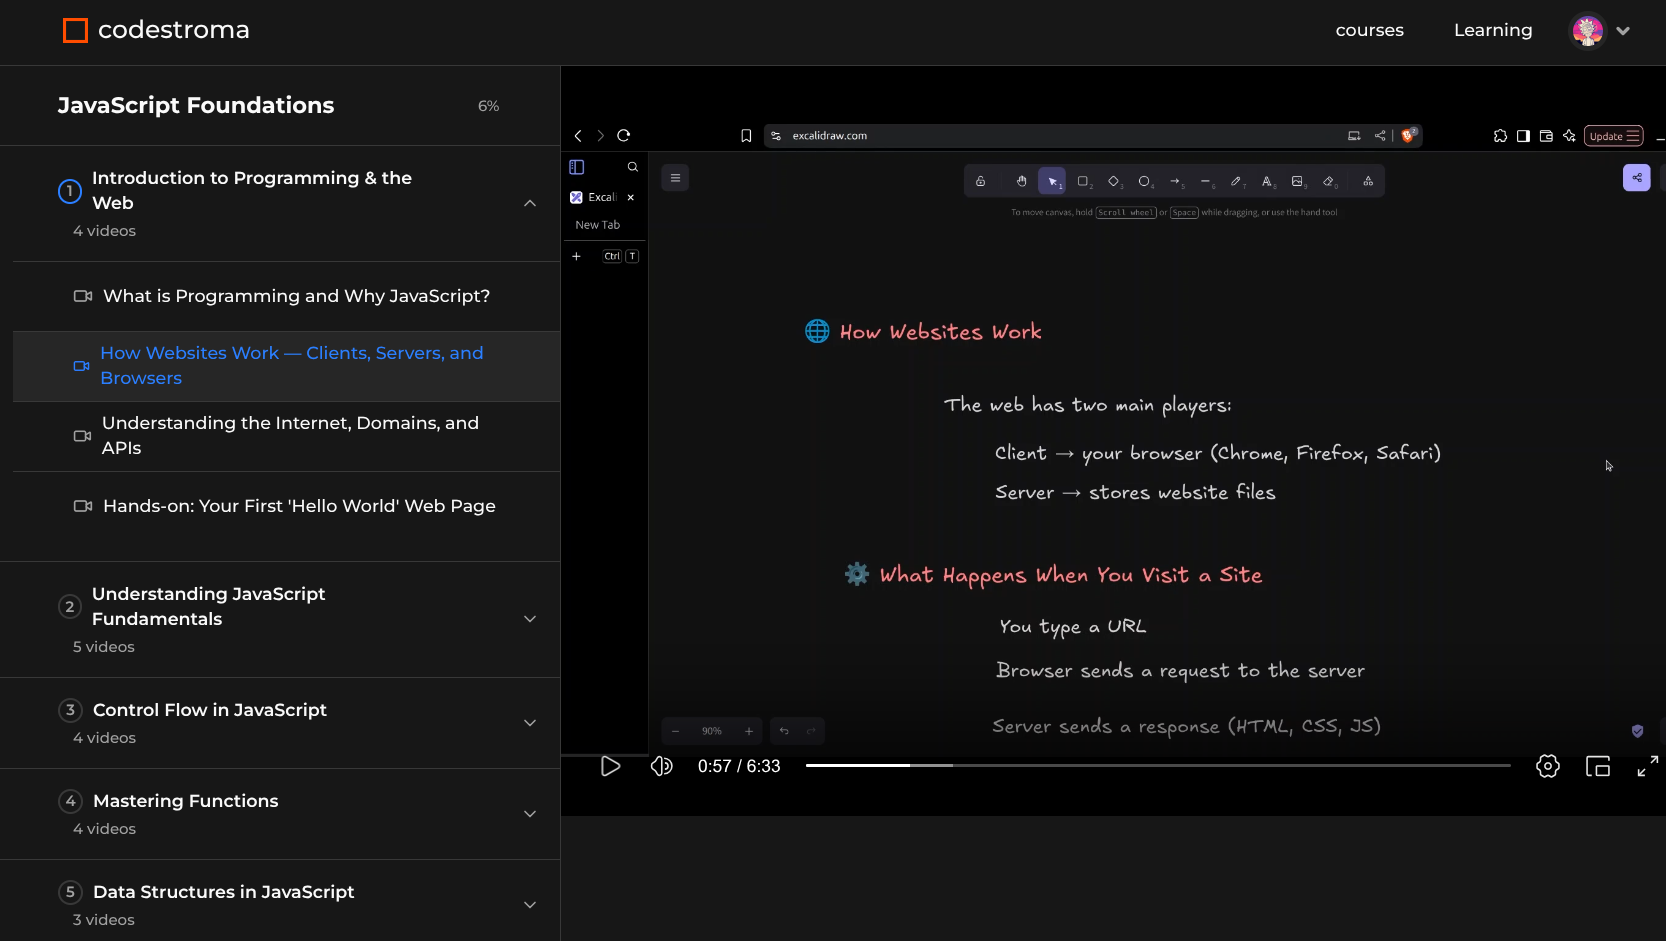Open the Learning navigation item
The height and width of the screenshot is (941, 1666).
point(1492,30)
